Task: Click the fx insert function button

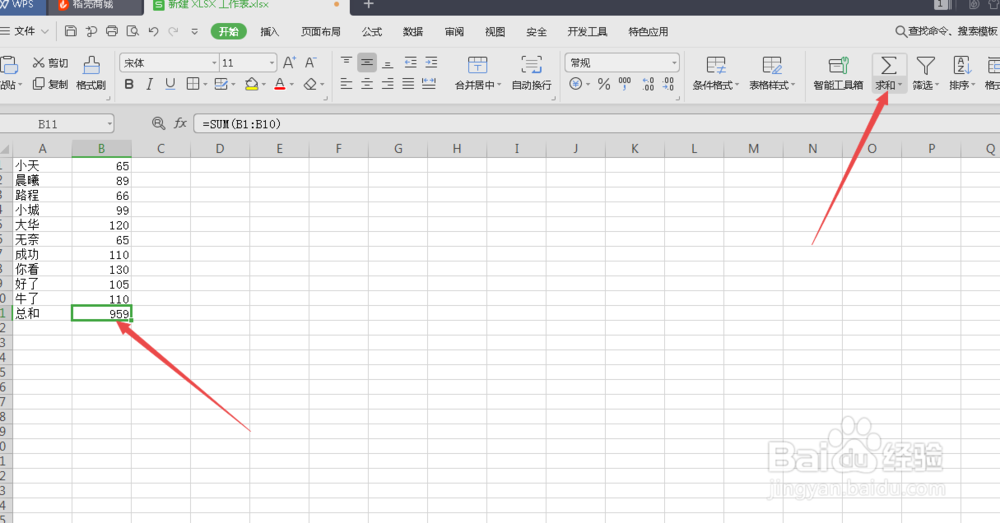Action: click(x=180, y=123)
